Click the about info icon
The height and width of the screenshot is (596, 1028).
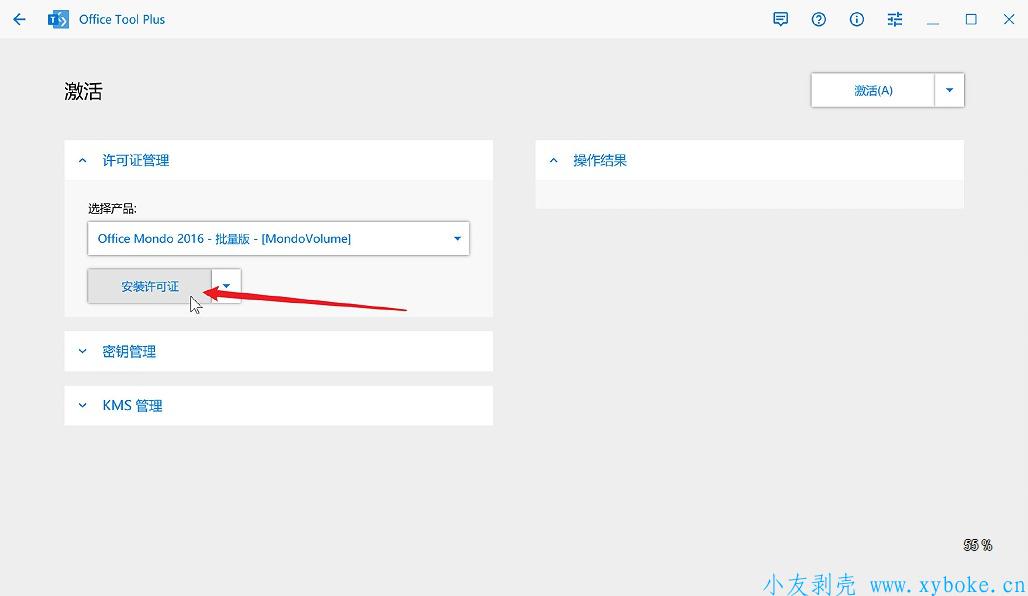(x=857, y=19)
